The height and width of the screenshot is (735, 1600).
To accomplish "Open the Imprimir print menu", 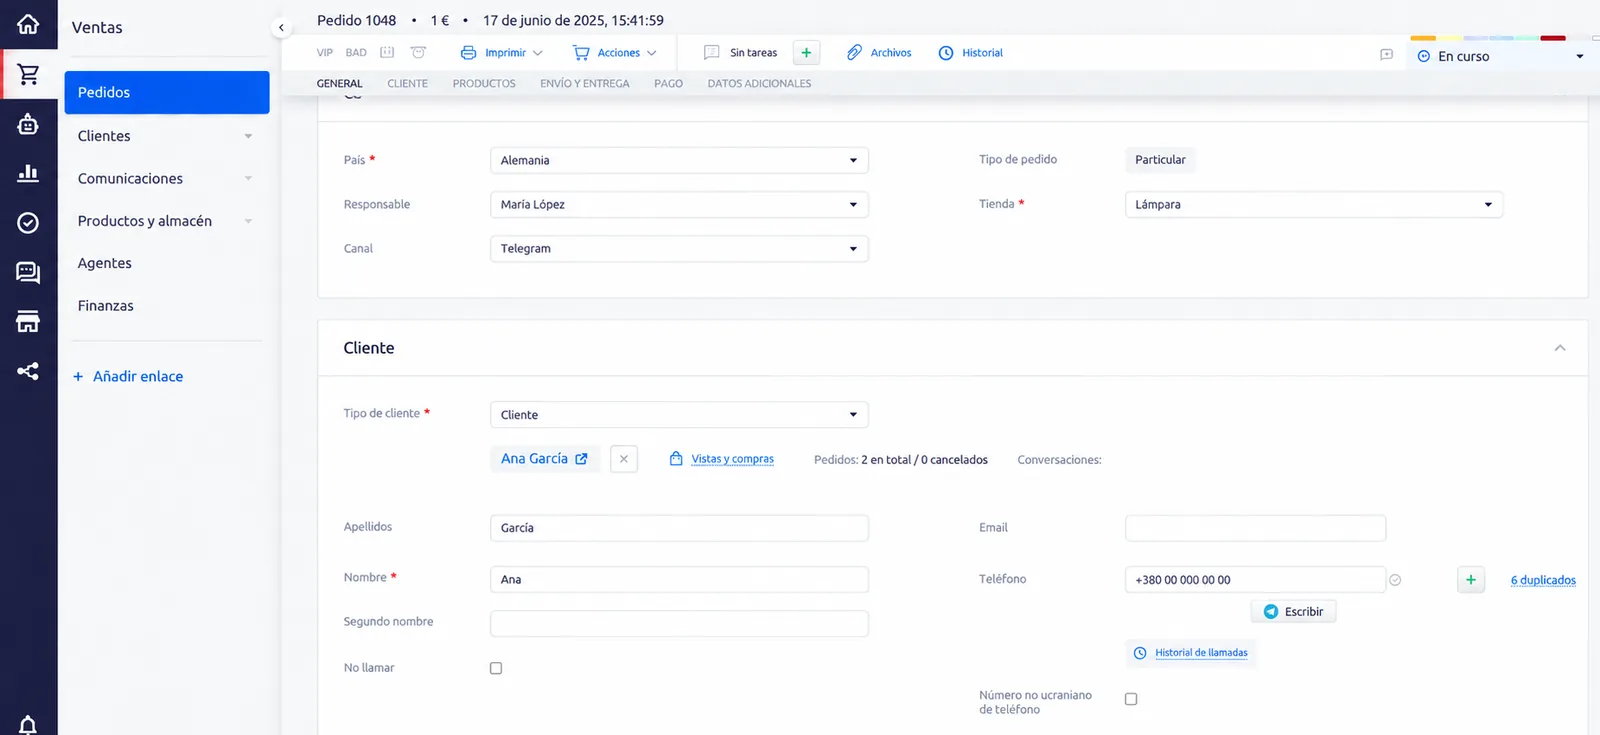I will tap(502, 53).
